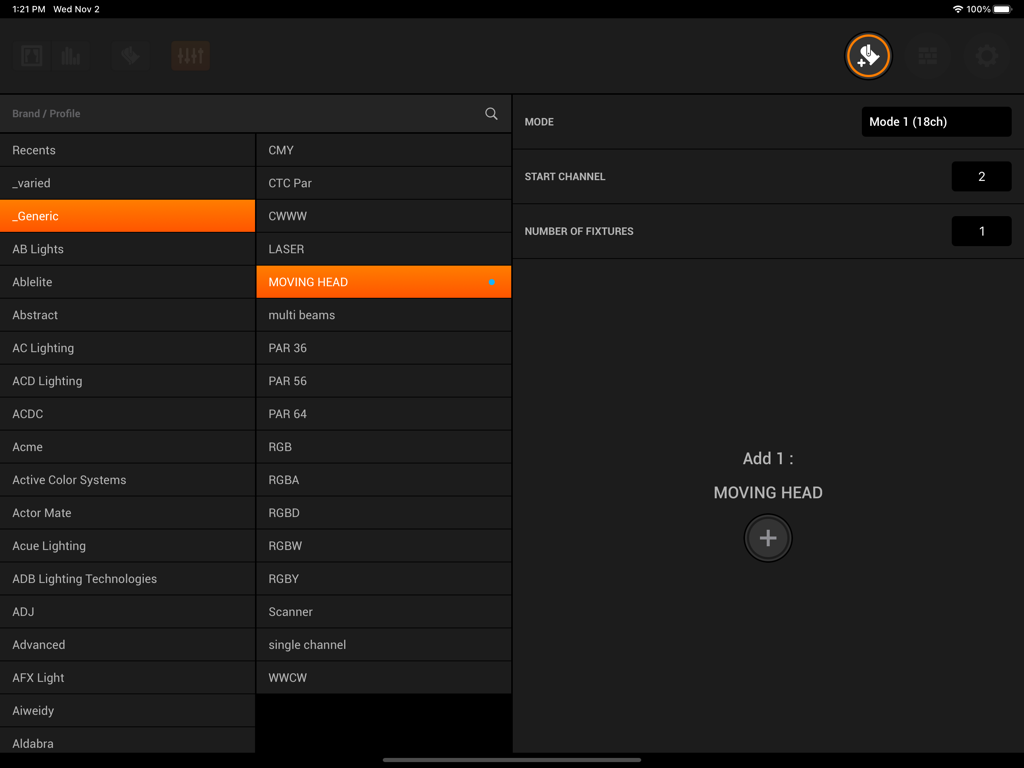Screen dimensions: 1024x768
Task: Open the NUMBER OF FIXTURES value selector
Action: [x=981, y=231]
